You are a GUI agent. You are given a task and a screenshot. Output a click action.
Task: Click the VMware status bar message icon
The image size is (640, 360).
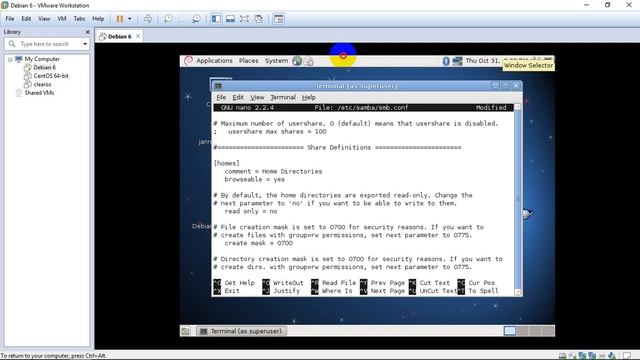[627, 356]
